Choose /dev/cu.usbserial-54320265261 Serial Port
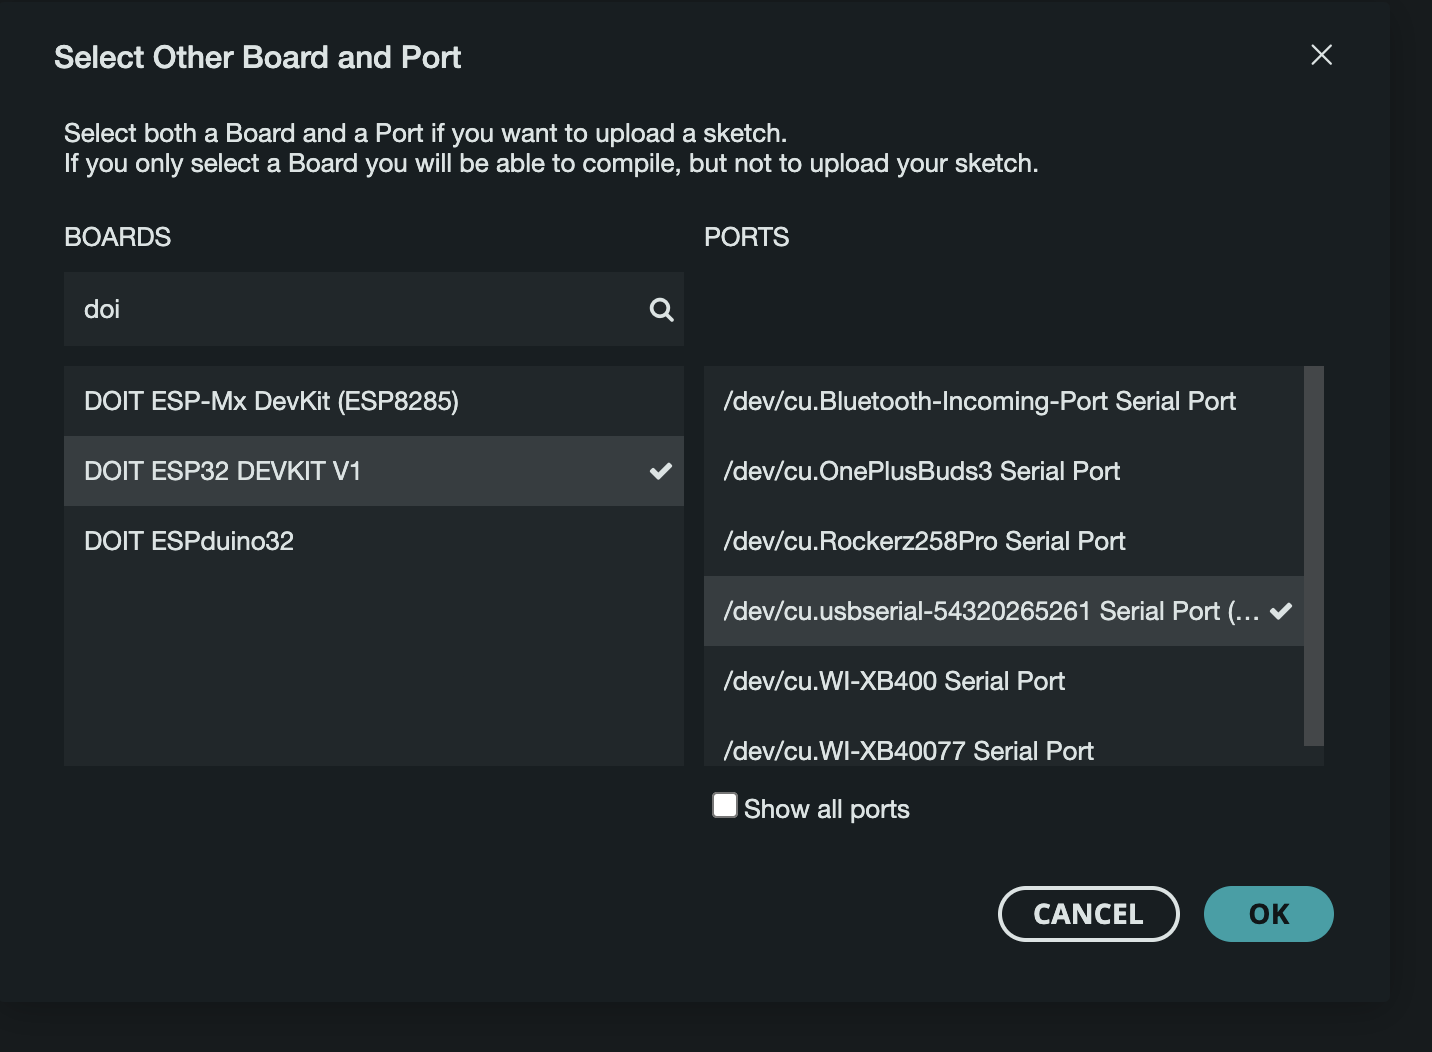1432x1052 pixels. tap(1004, 611)
